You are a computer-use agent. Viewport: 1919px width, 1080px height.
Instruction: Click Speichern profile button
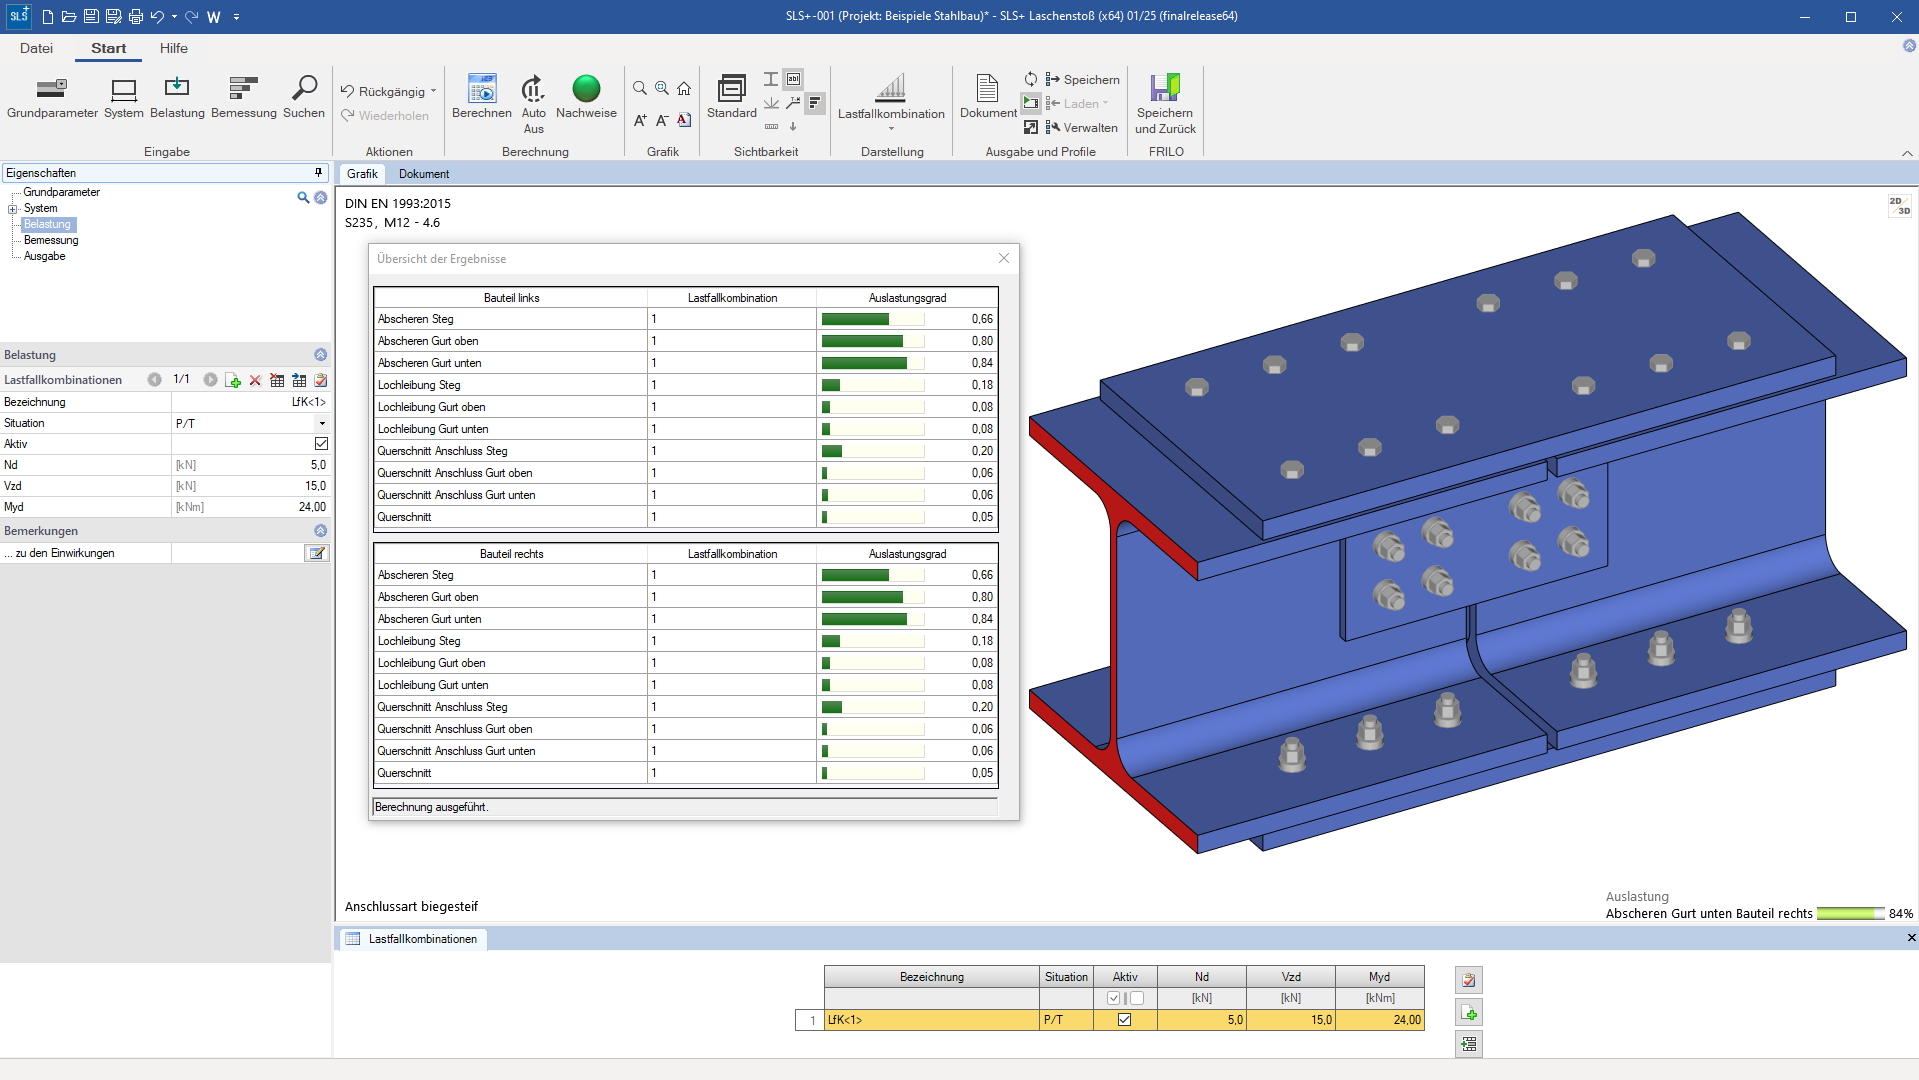(x=1082, y=79)
